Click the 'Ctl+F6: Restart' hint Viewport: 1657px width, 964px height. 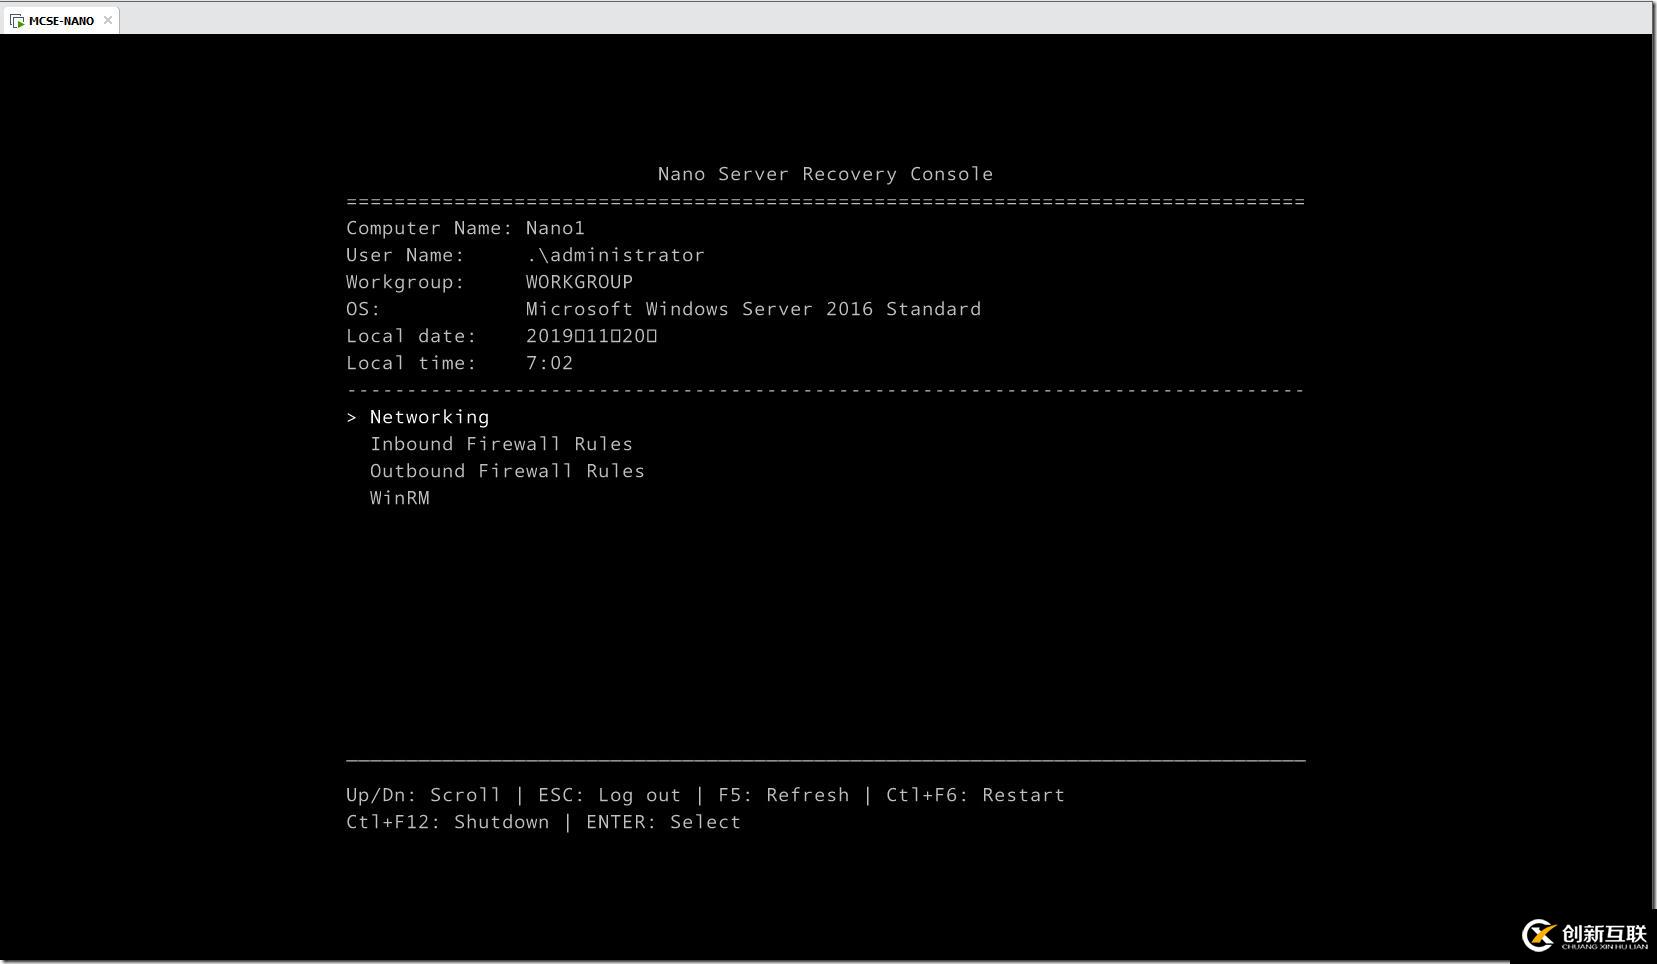click(x=975, y=795)
